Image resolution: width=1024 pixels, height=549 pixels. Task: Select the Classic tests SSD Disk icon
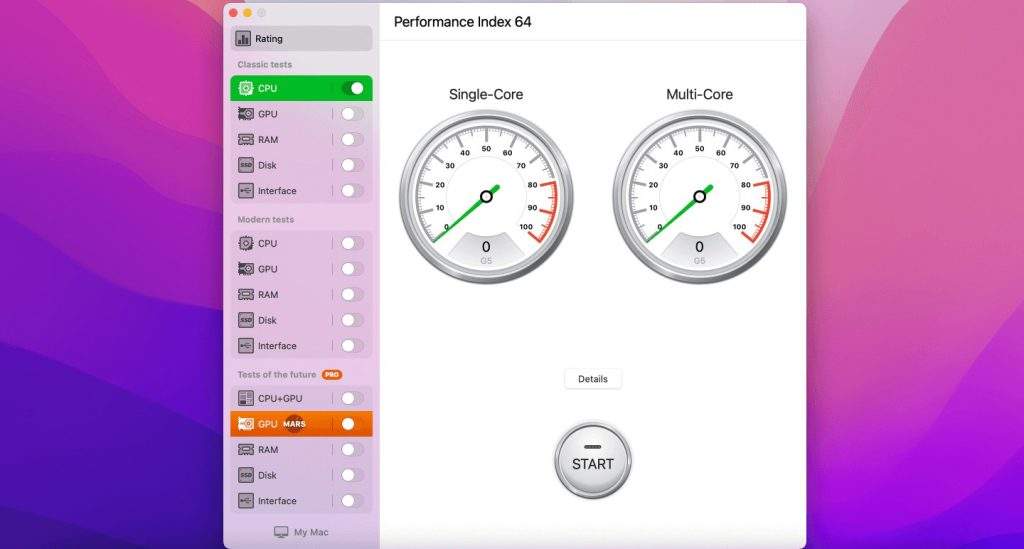(x=246, y=165)
